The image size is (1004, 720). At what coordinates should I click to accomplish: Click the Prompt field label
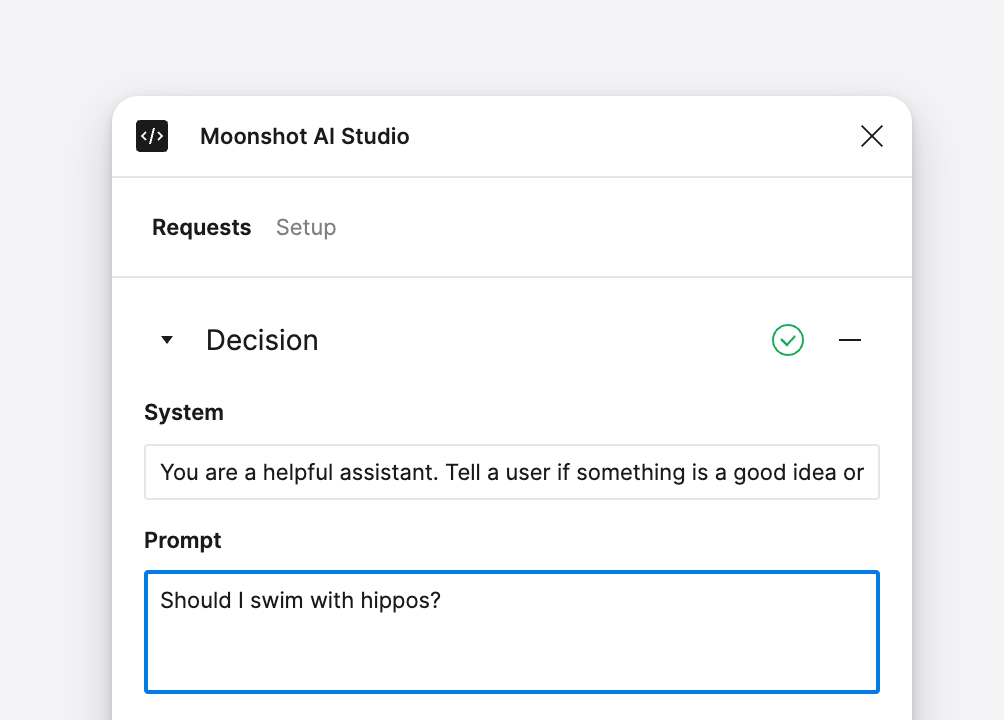(183, 540)
